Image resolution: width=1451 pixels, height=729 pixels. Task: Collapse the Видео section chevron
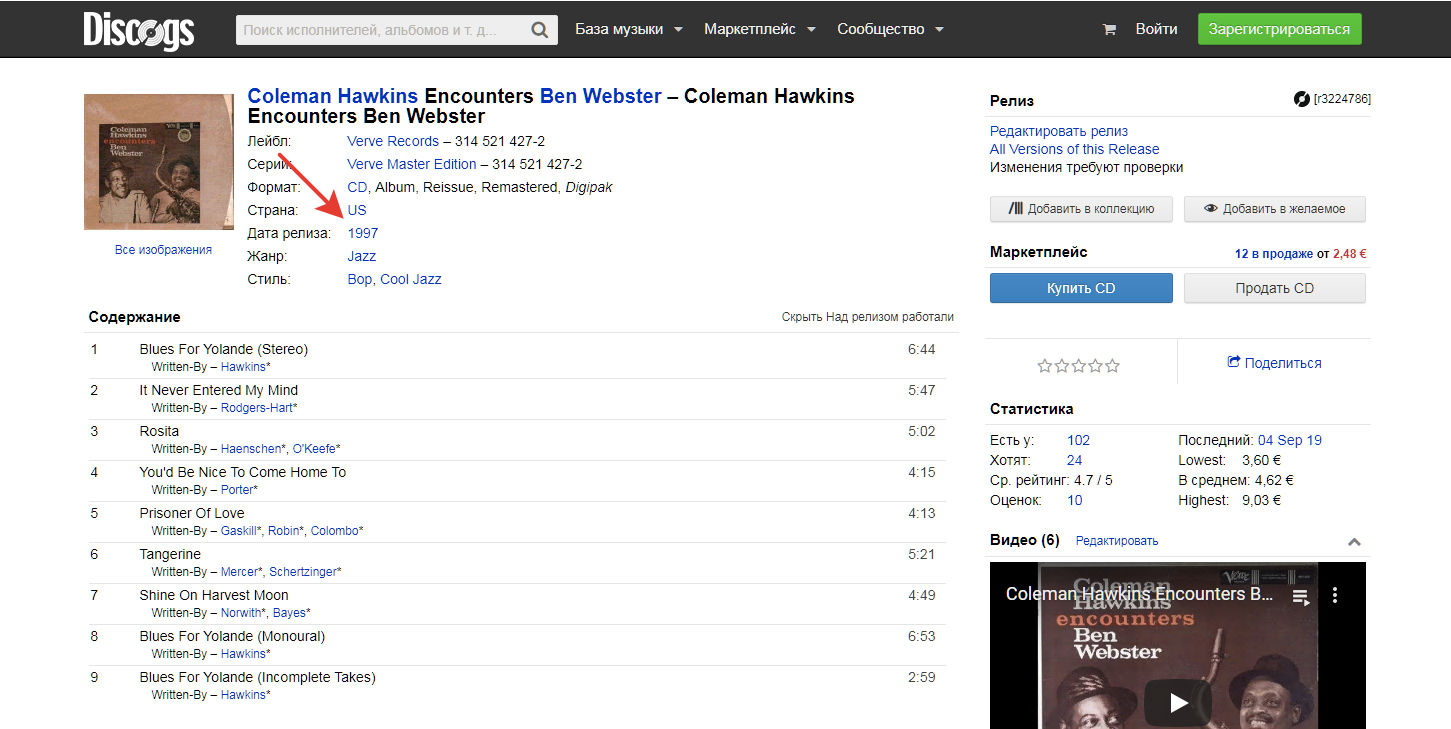tap(1354, 542)
